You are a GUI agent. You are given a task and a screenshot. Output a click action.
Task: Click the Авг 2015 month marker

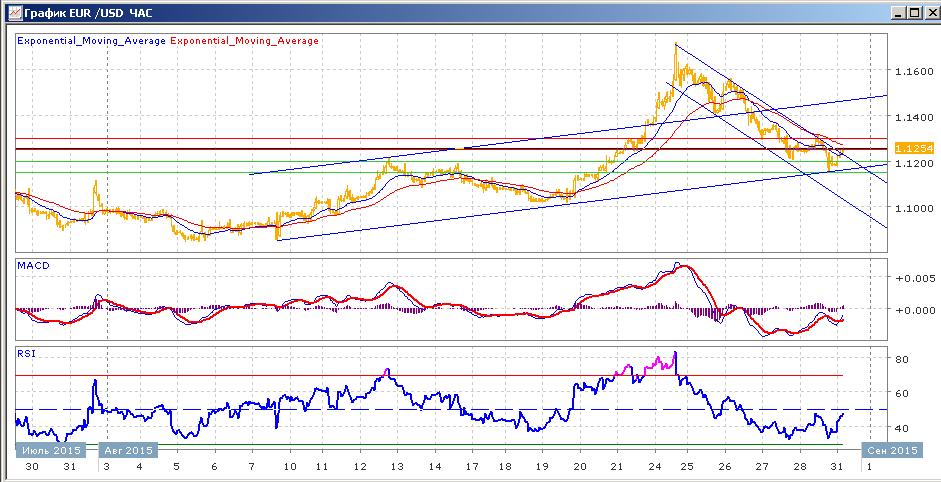pos(128,450)
